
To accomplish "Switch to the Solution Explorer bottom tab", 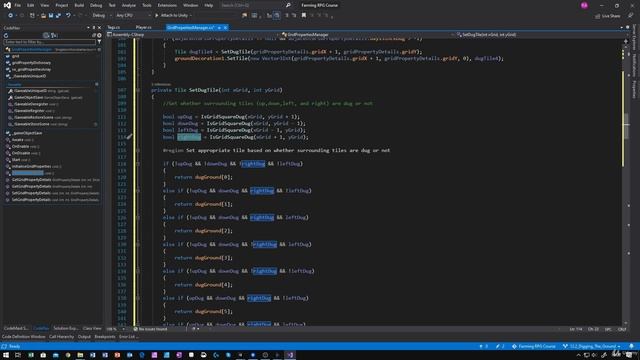I will [x=65, y=328].
